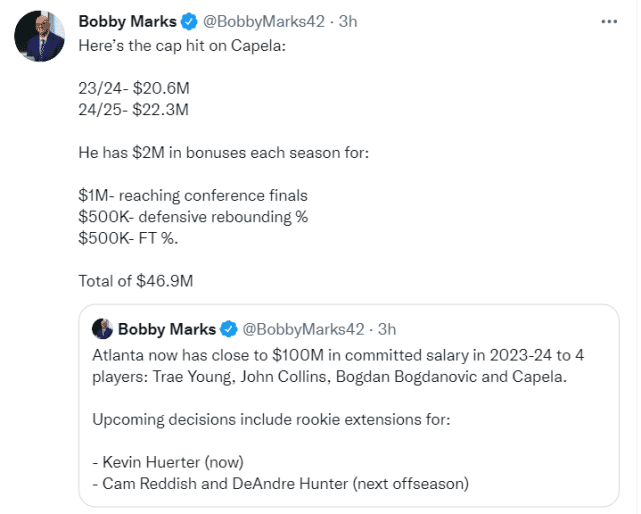Open the Bobby Marks name in the quoted tweet
Viewport: 641px width, 514px height.
click(167, 329)
